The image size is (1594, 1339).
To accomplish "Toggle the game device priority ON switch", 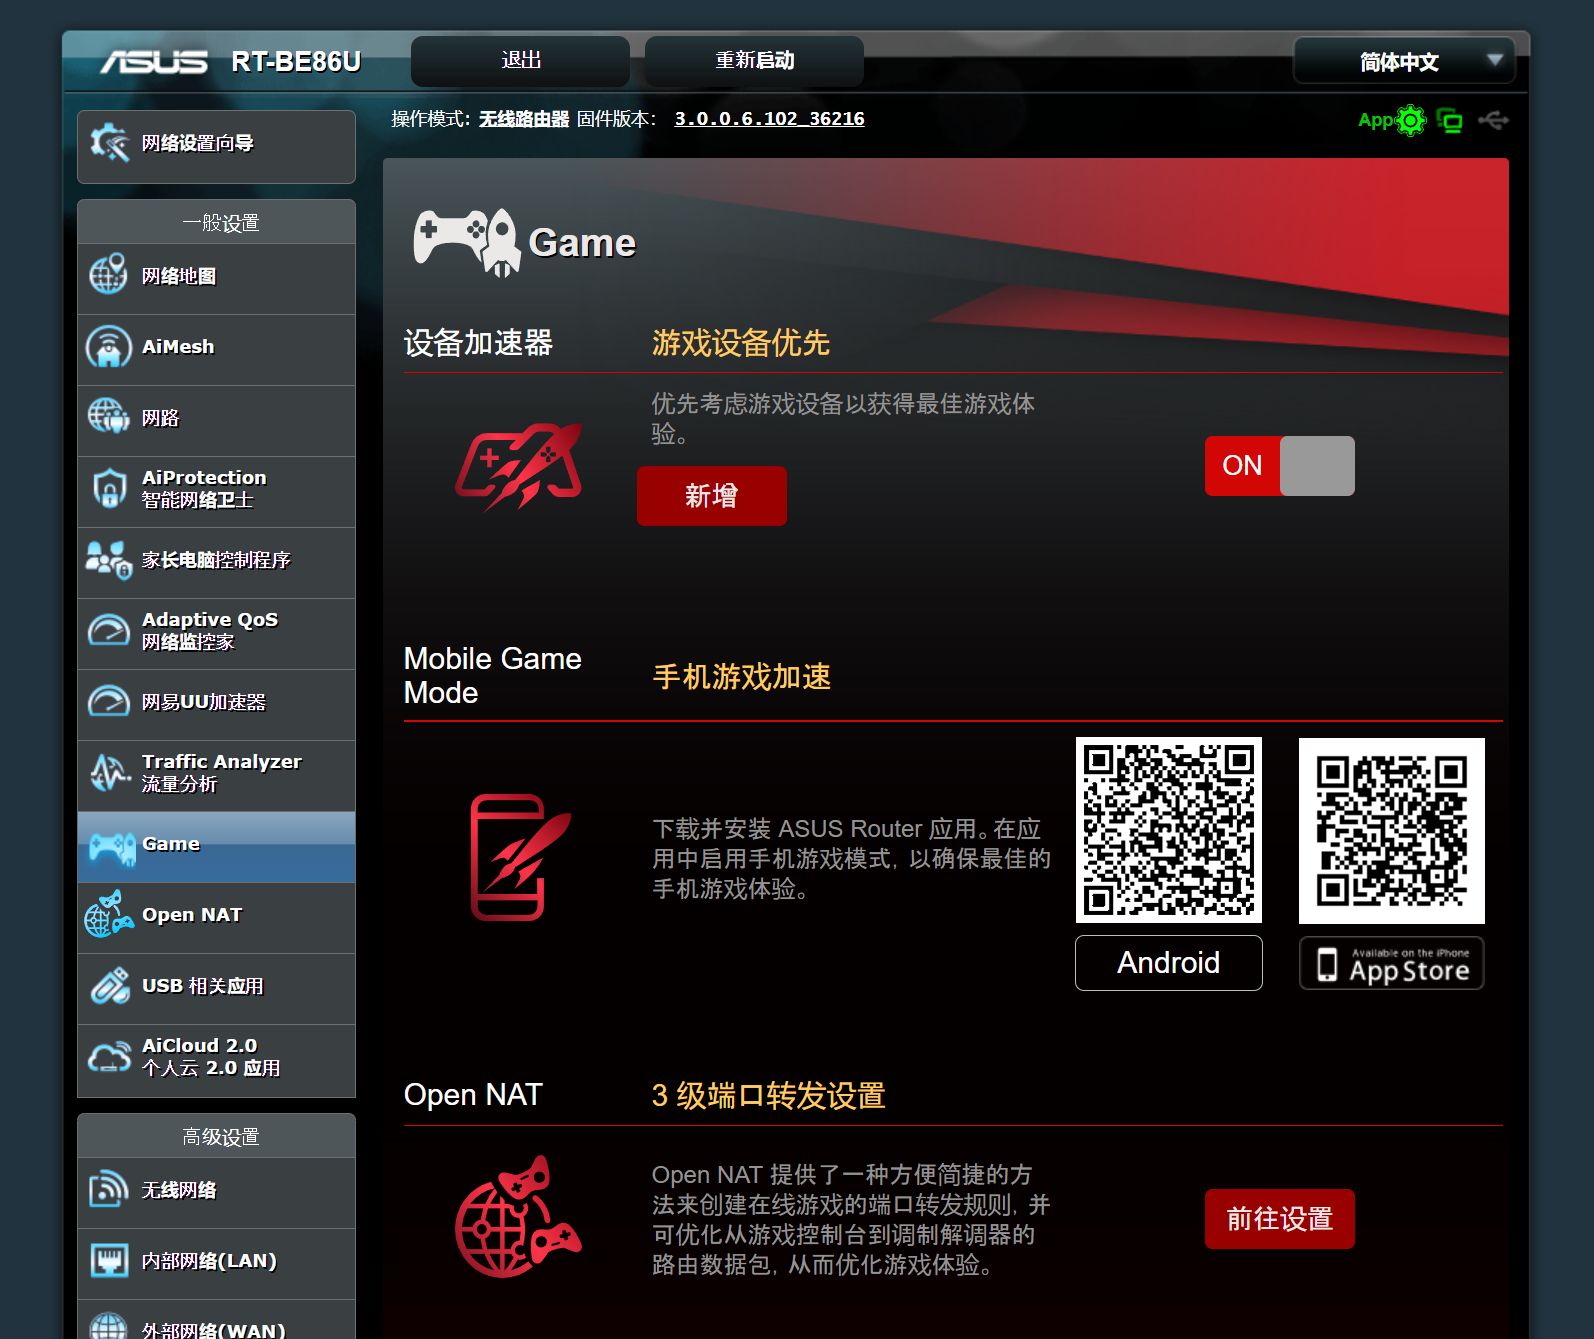I will click(1279, 466).
